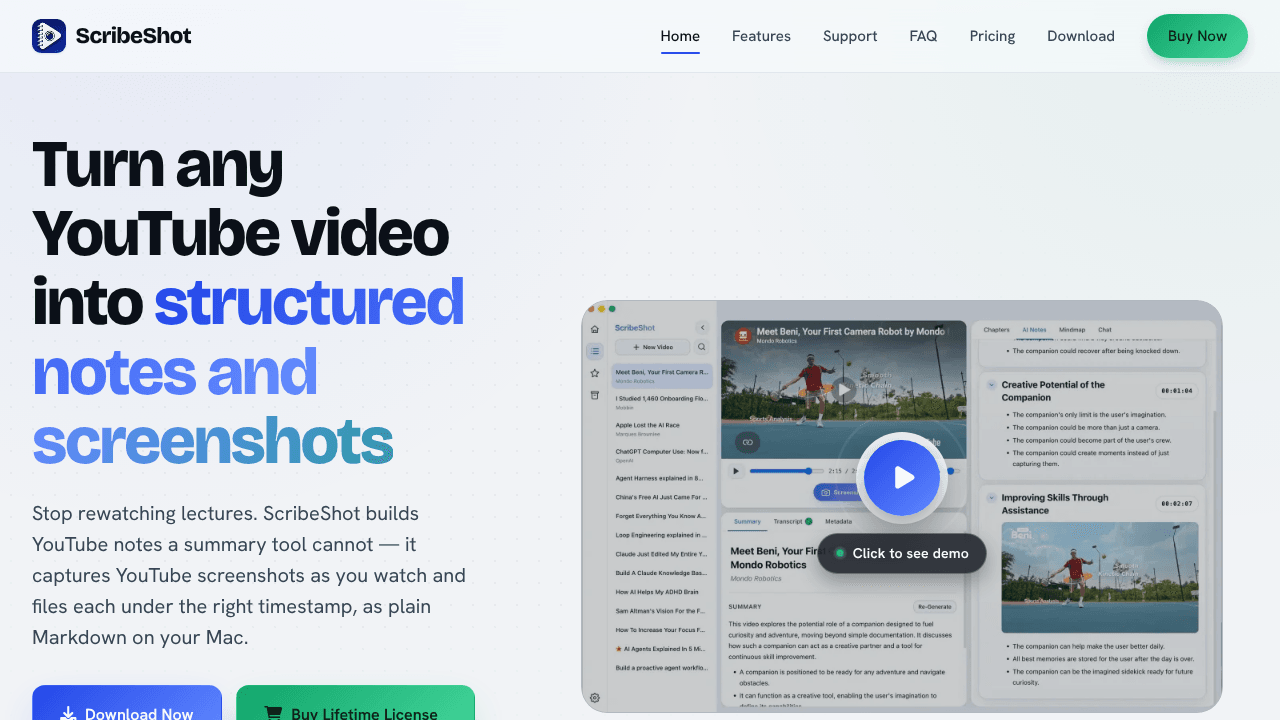Click the star favorites icon in demo sidebar

(x=595, y=373)
